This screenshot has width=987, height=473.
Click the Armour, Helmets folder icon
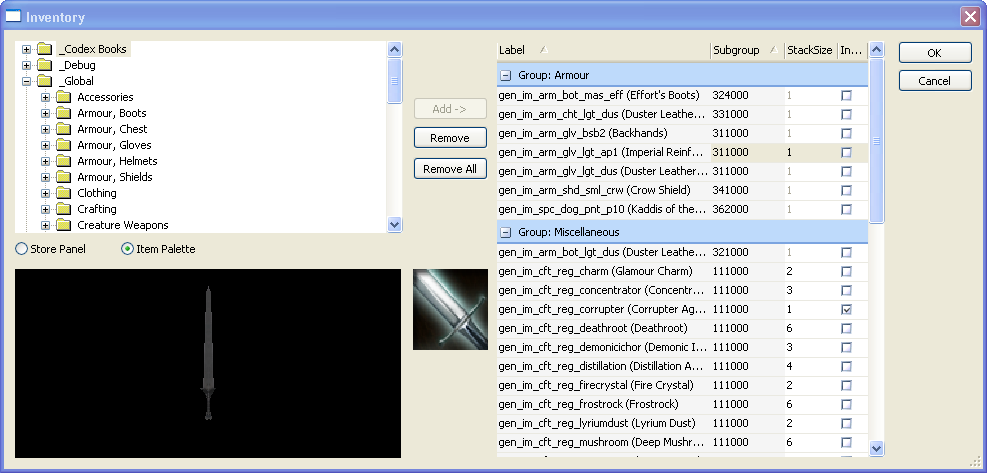[x=63, y=161]
